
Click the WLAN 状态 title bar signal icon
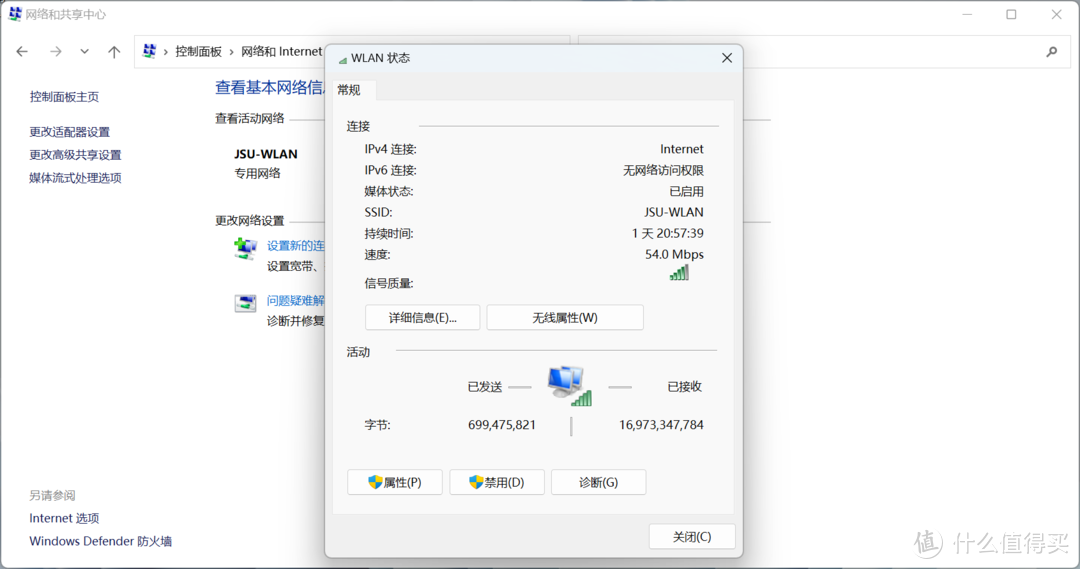(x=342, y=59)
